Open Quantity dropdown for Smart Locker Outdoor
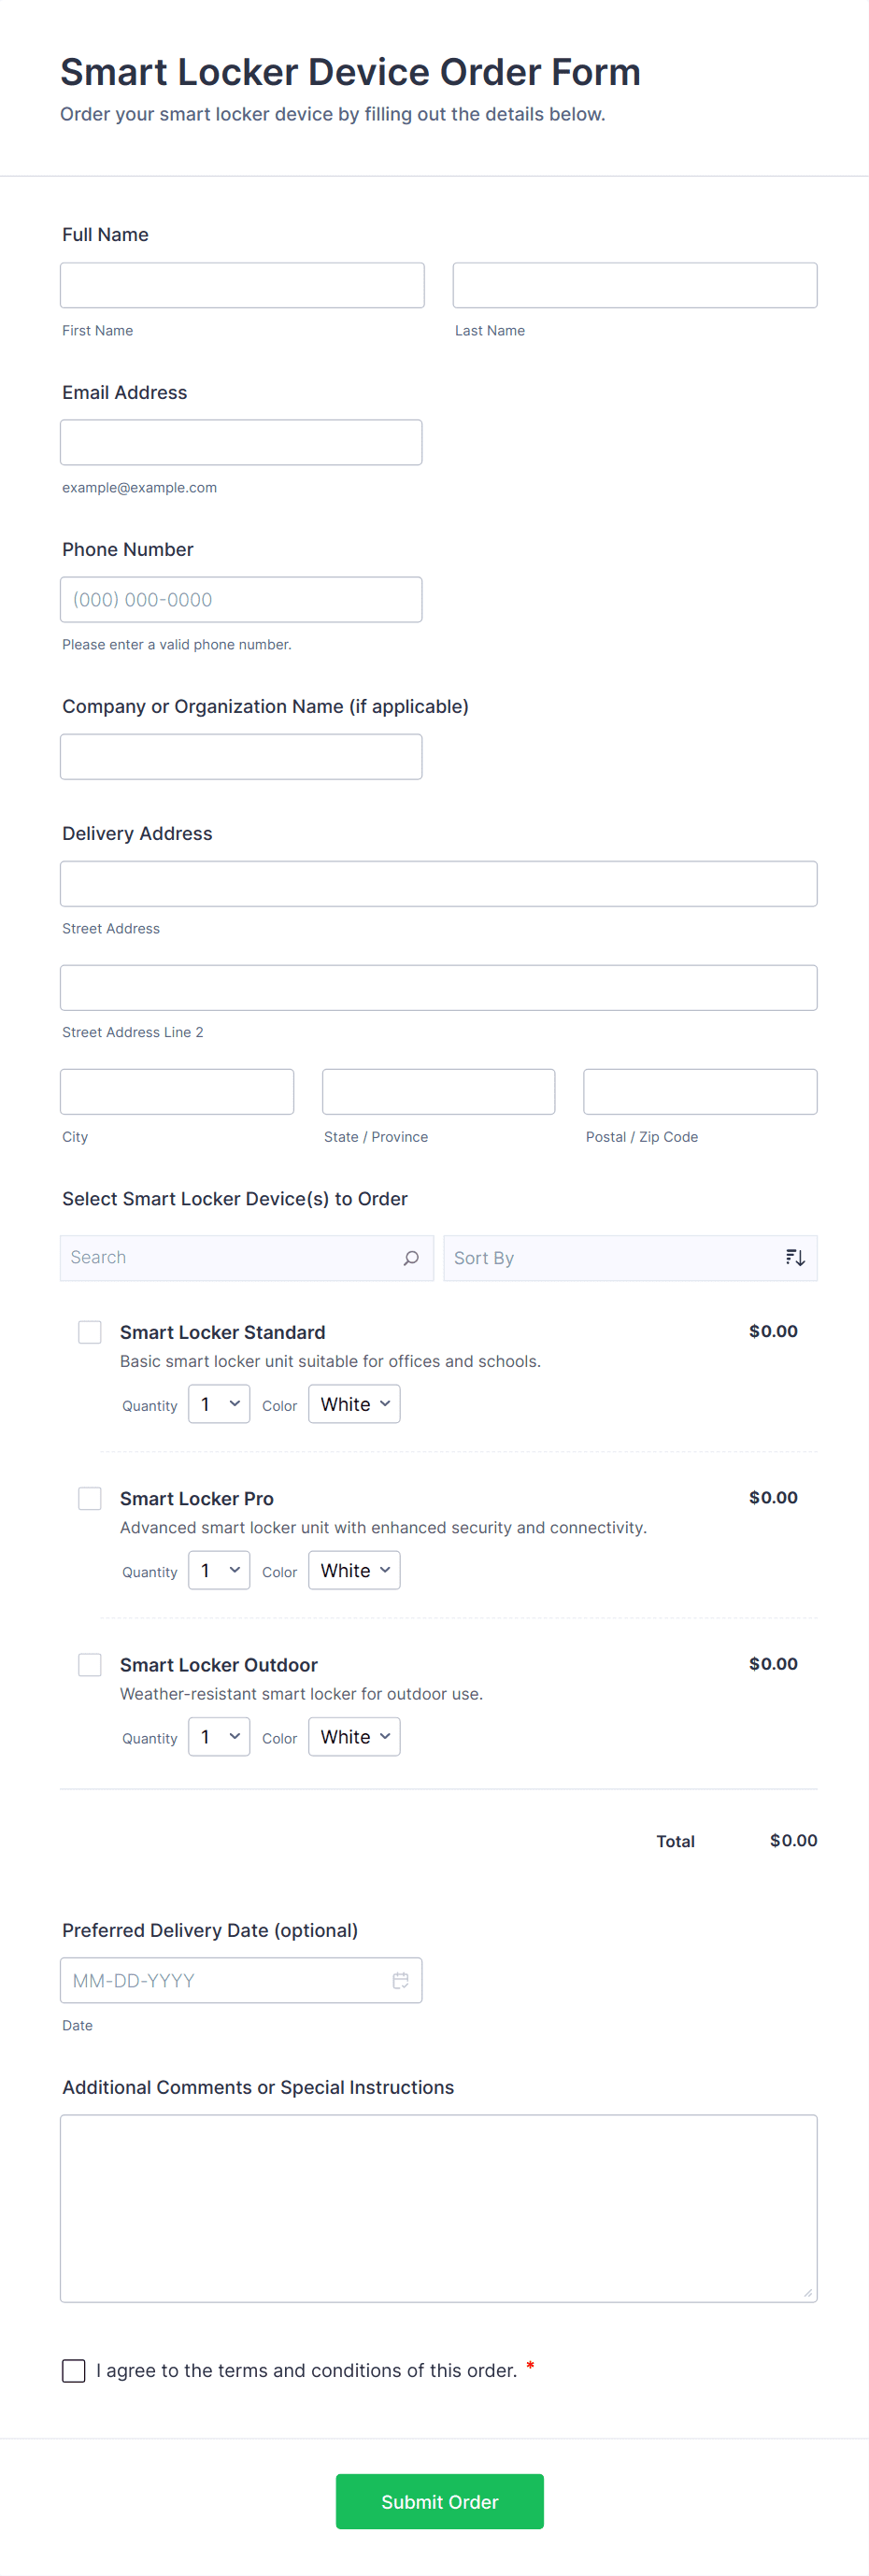The width and height of the screenshot is (869, 2576). pyautogui.click(x=219, y=1736)
